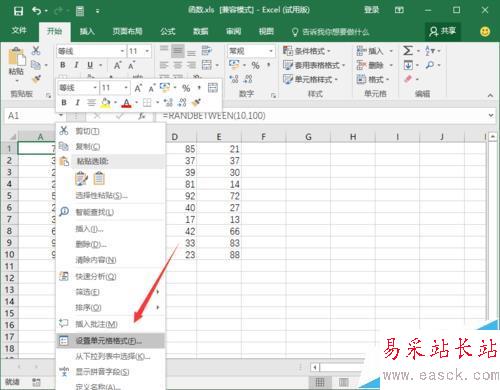Viewport: 500px width, 390px height.
Task: Click the Normal view icon in status bar
Action: point(320,382)
